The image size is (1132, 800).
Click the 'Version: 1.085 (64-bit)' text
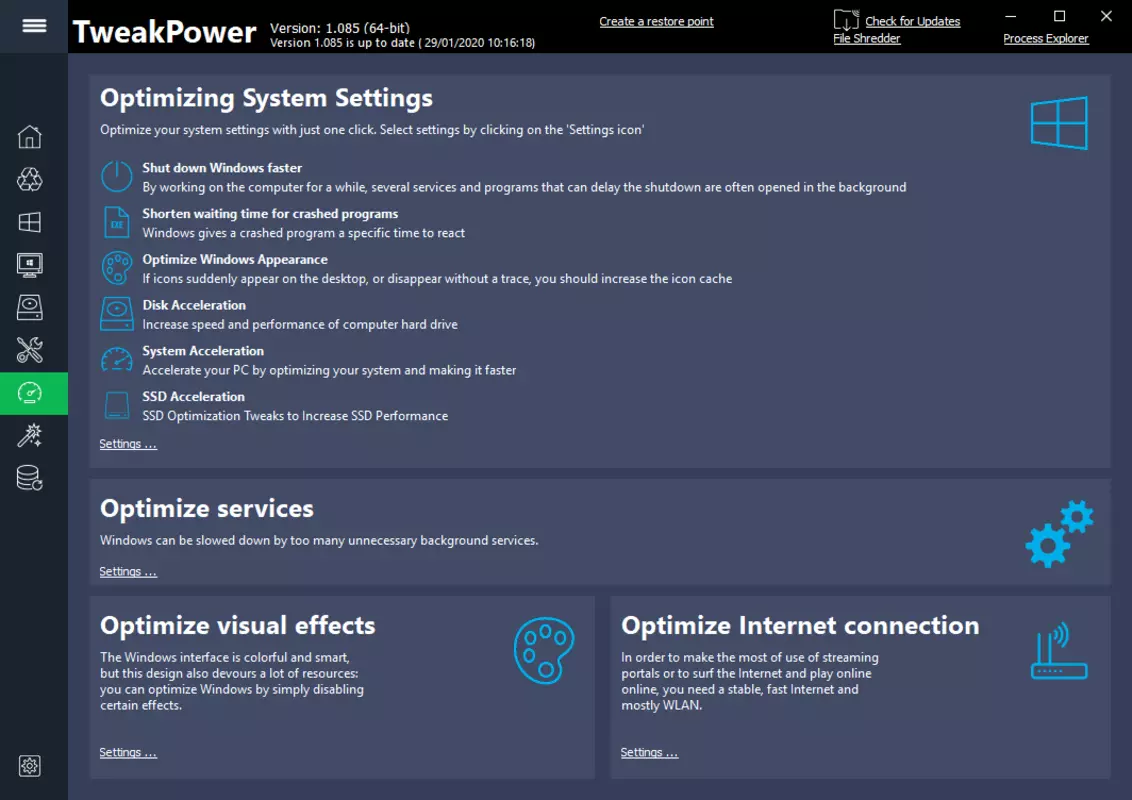click(x=340, y=28)
